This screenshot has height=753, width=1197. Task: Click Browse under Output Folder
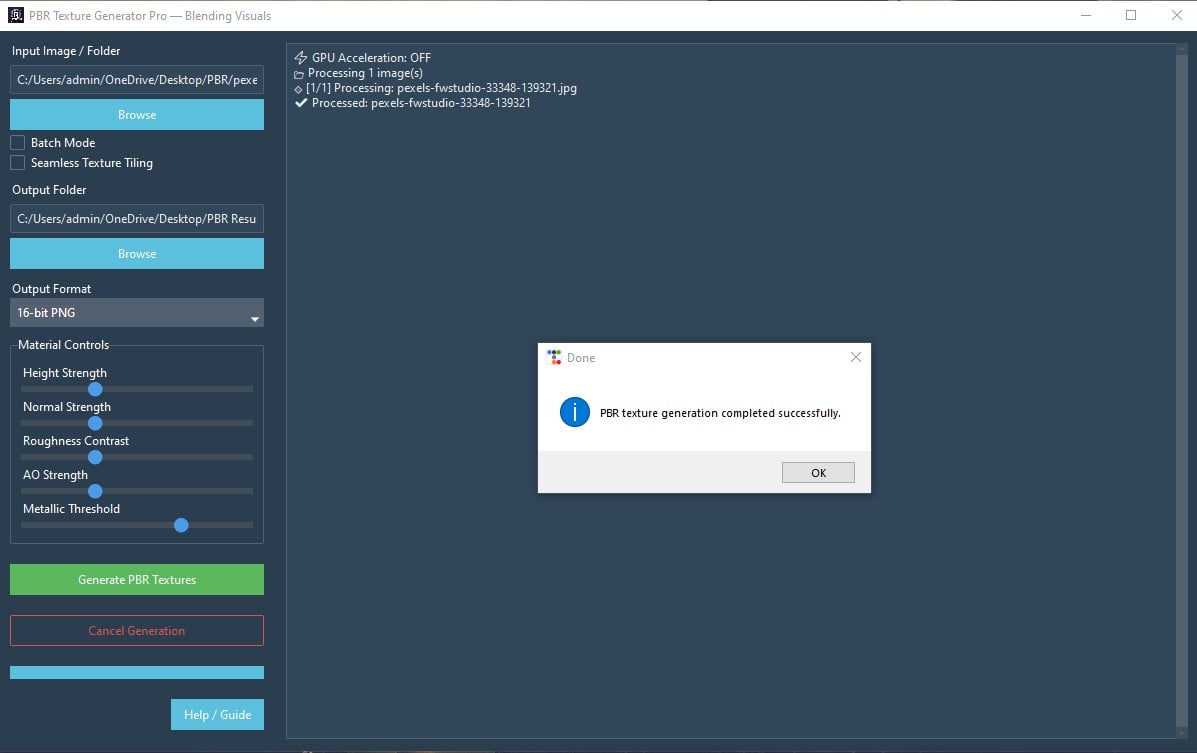pyautogui.click(x=137, y=254)
